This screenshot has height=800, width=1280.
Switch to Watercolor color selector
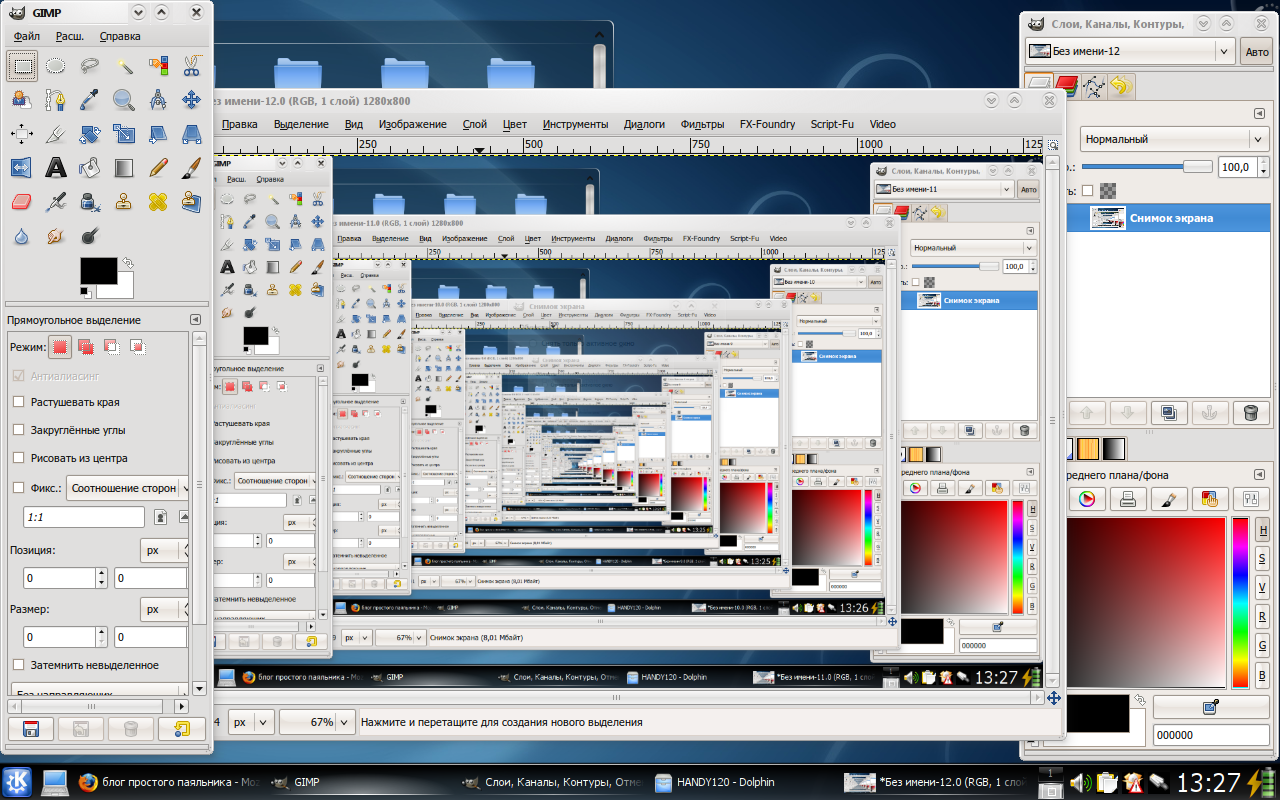pos(1168,498)
